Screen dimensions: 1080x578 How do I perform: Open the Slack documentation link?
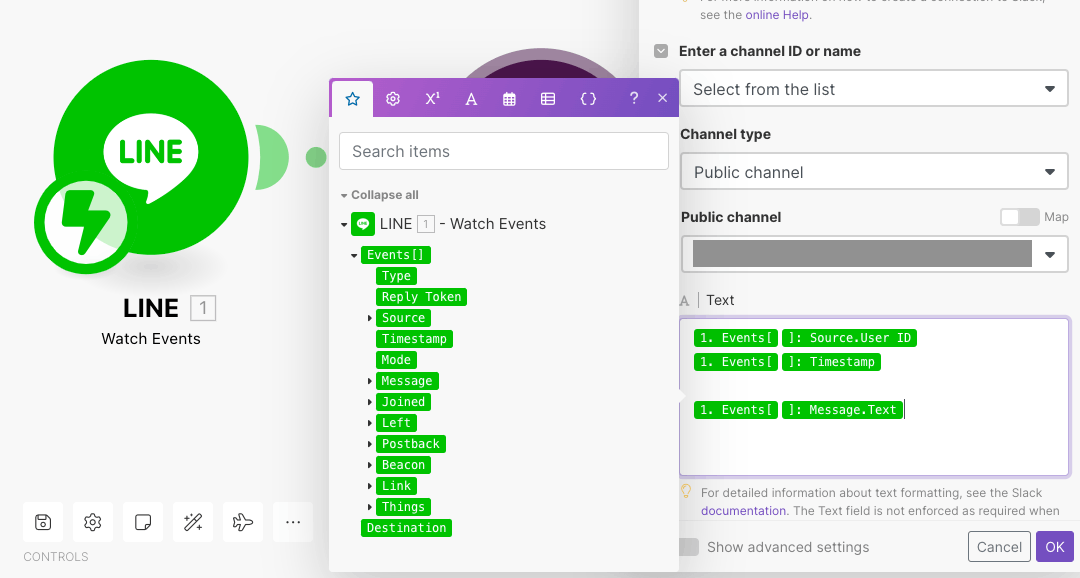[743, 510]
